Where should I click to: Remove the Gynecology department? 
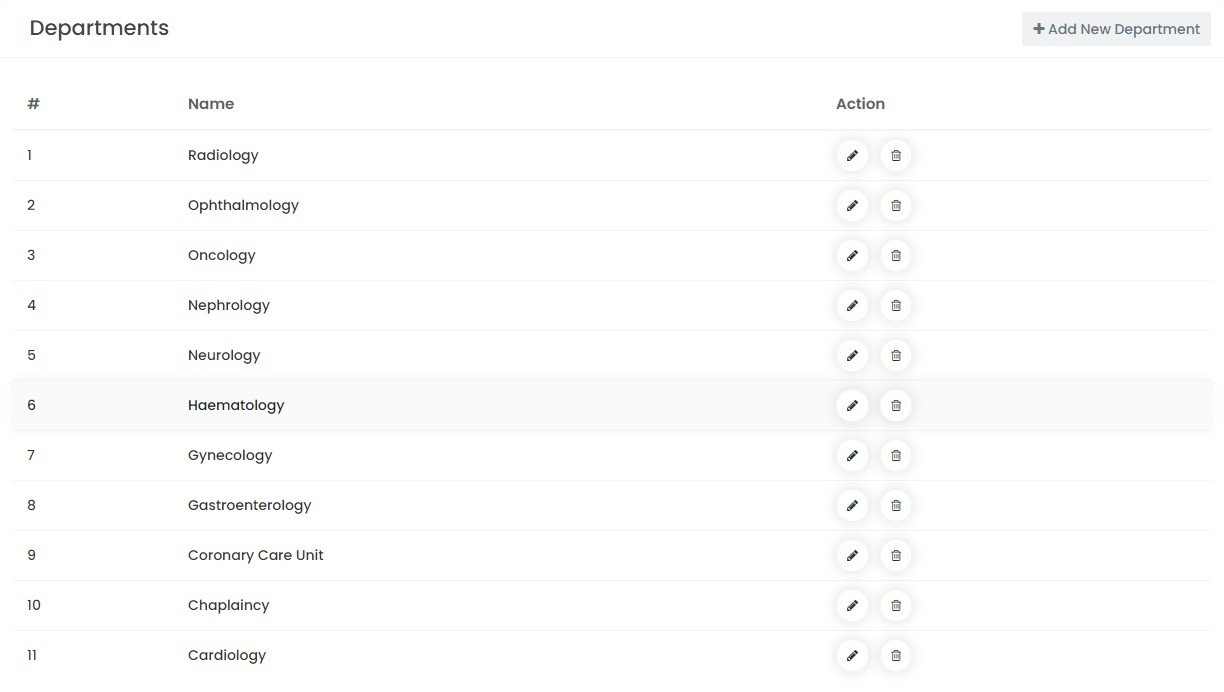point(896,455)
